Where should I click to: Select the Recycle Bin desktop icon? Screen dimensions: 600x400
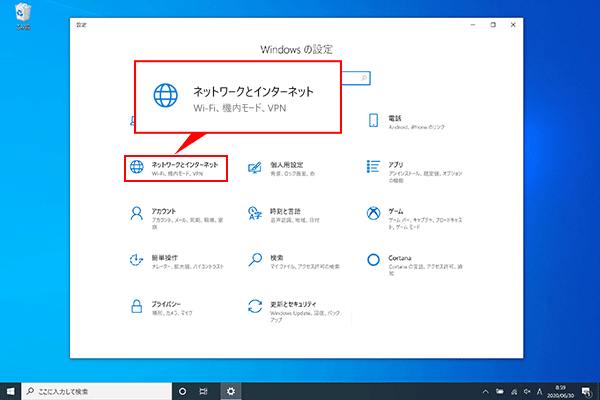point(20,18)
